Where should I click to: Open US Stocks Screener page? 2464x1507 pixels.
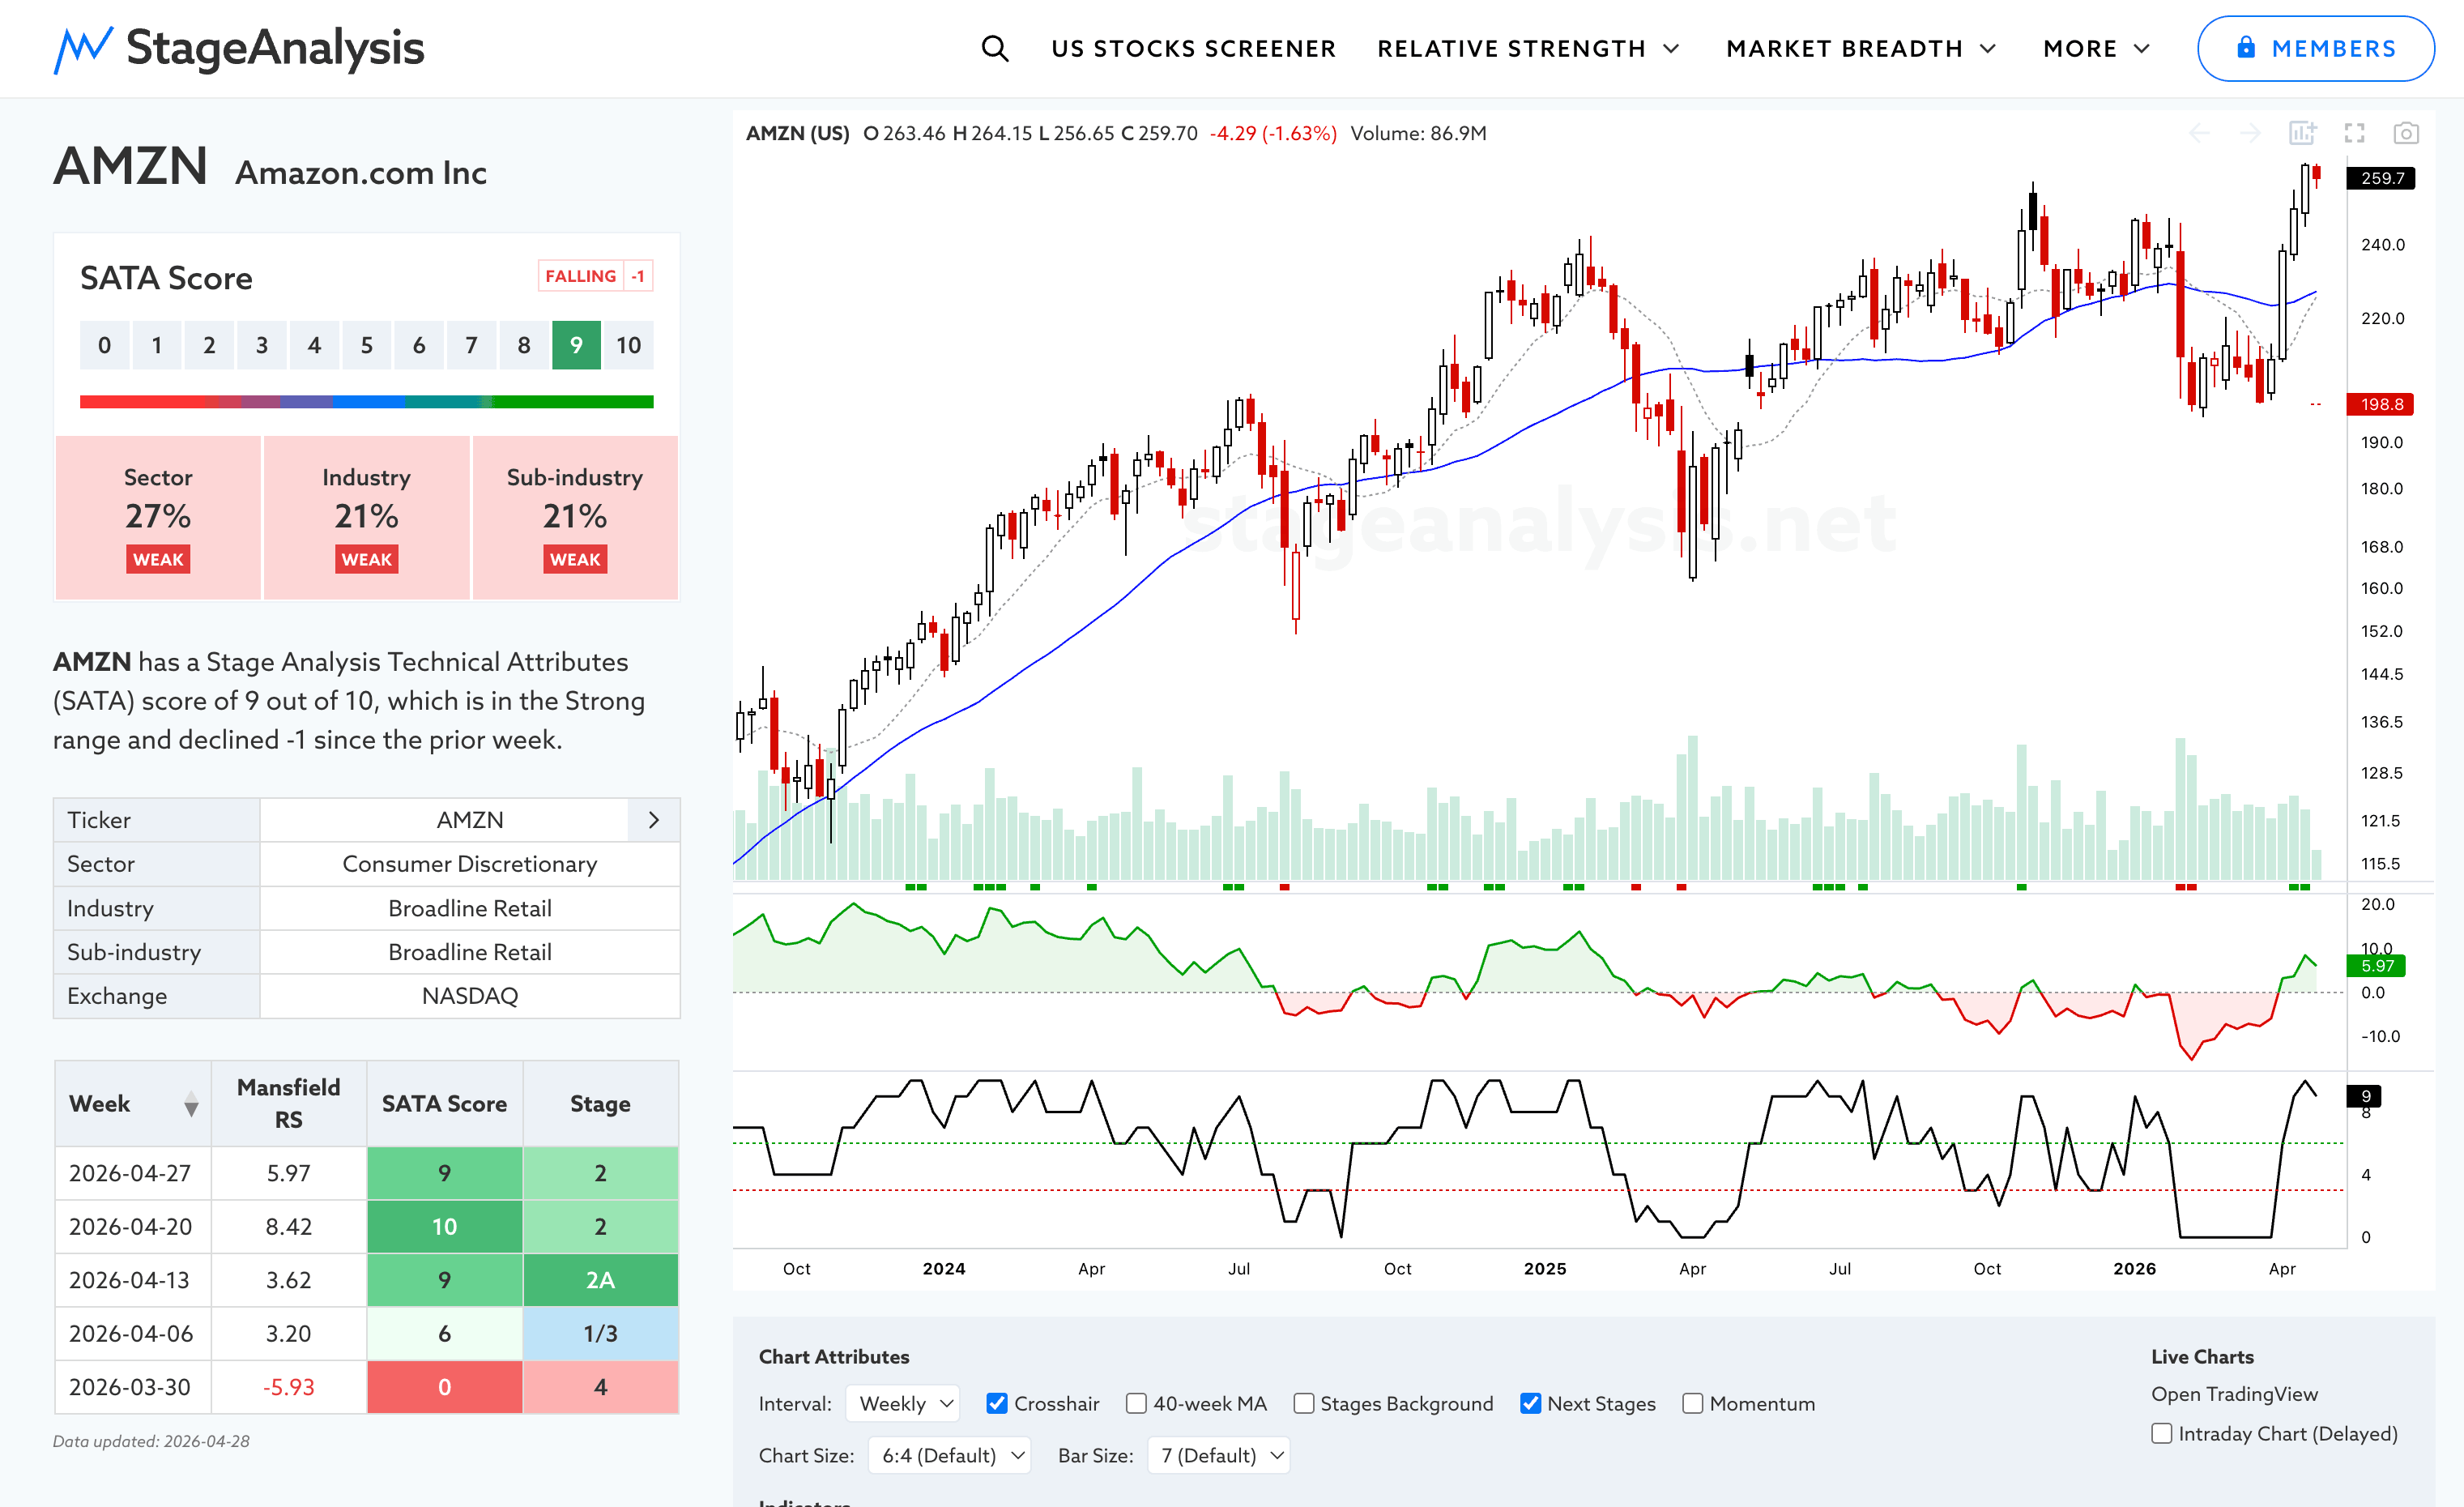pos(1193,48)
